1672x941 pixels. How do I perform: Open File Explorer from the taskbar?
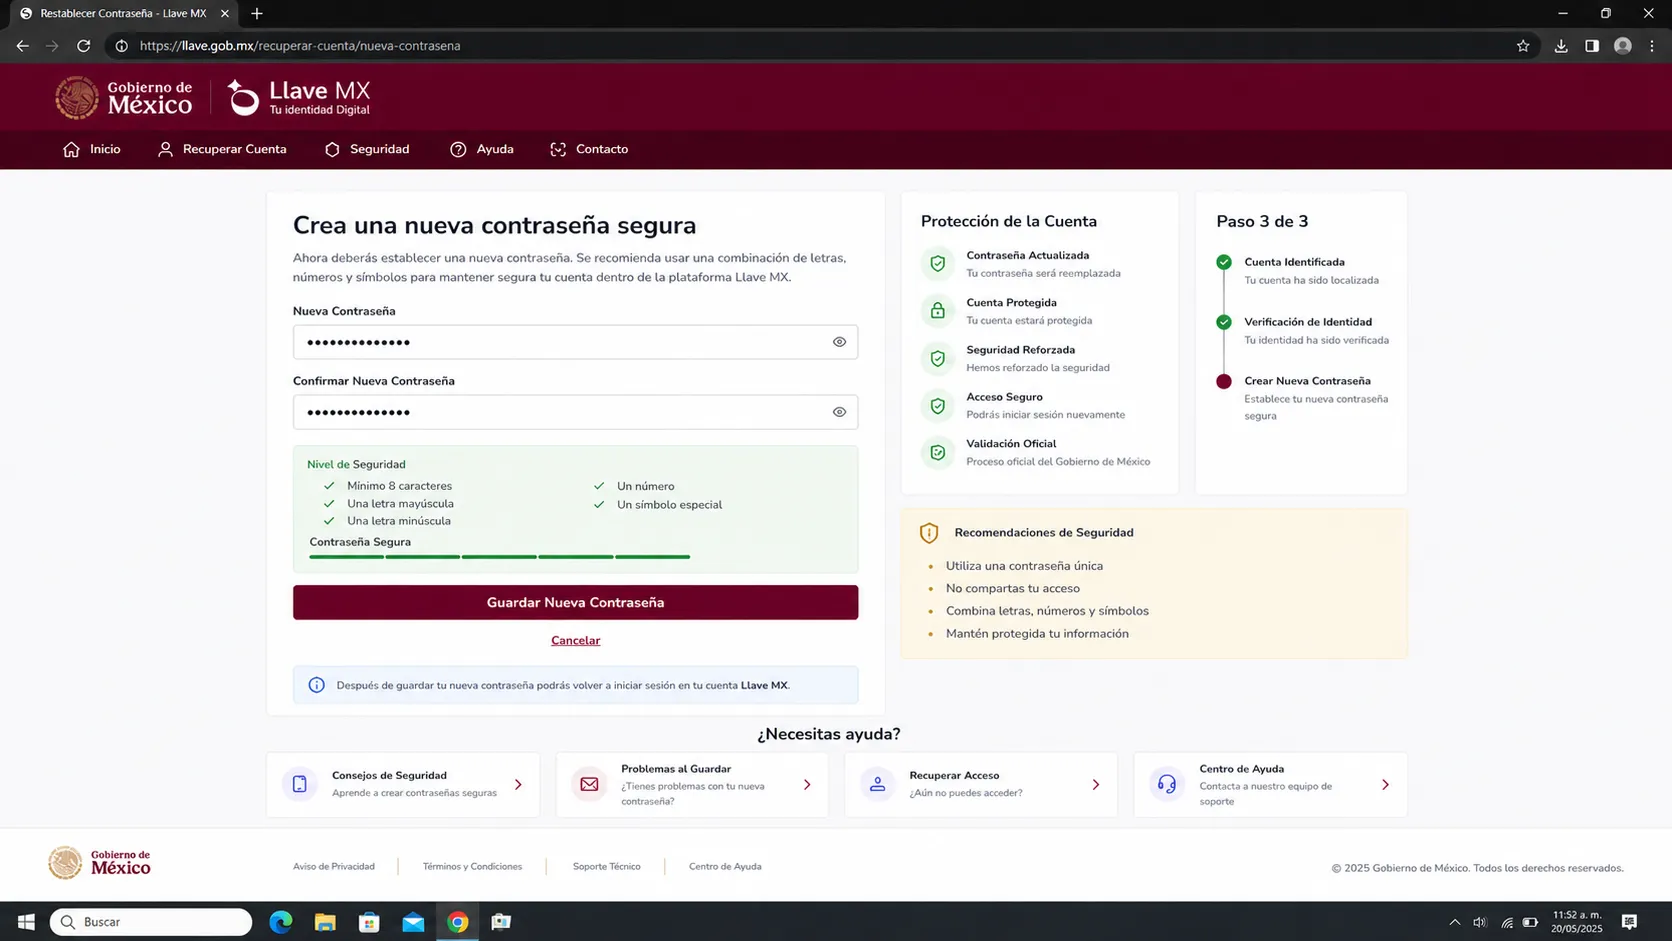pos(325,922)
